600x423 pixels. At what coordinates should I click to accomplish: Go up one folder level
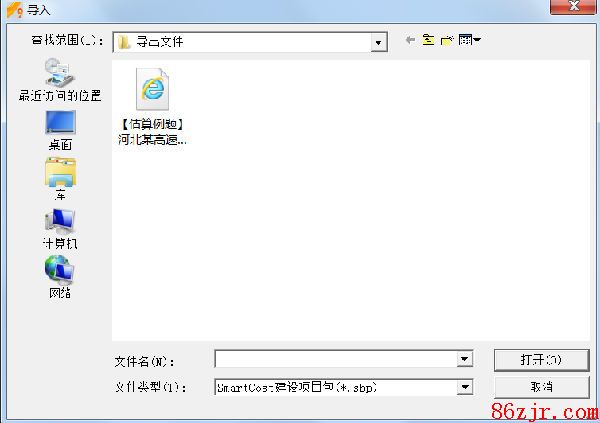click(x=428, y=40)
